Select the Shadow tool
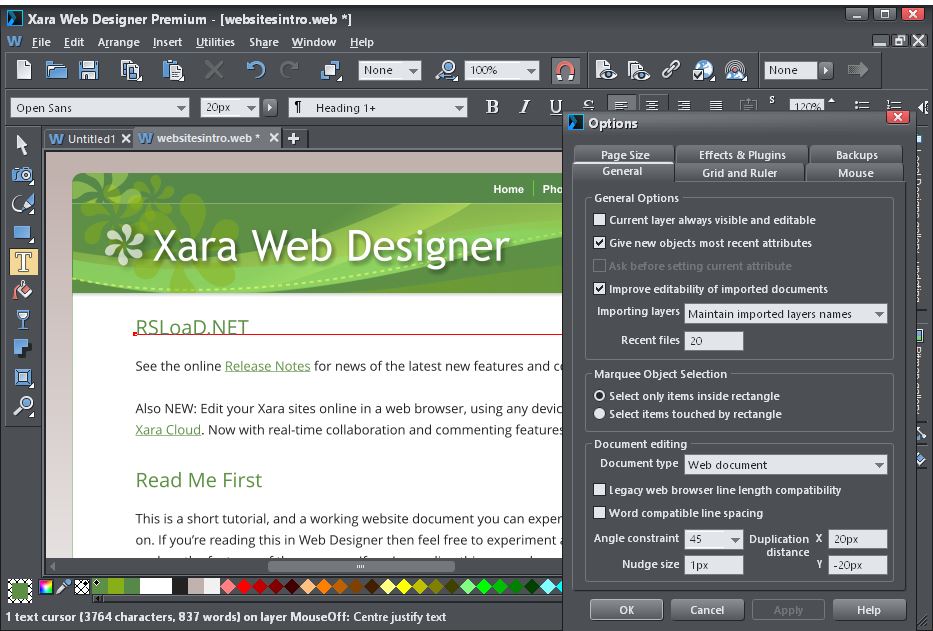Screen dimensions: 933x631 pos(23,349)
